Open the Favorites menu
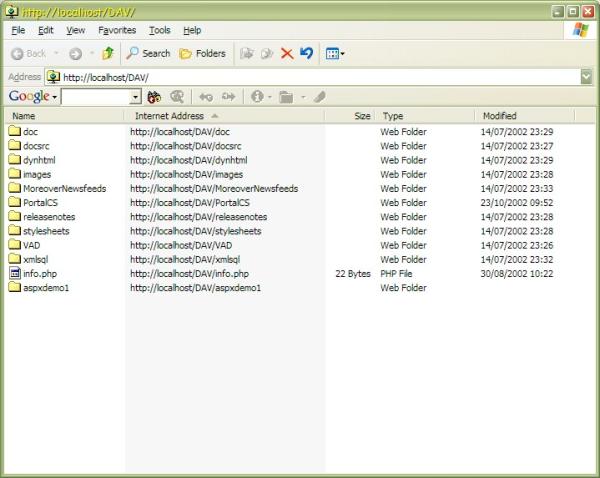Viewport: 600px width, 478px height. (x=117, y=30)
